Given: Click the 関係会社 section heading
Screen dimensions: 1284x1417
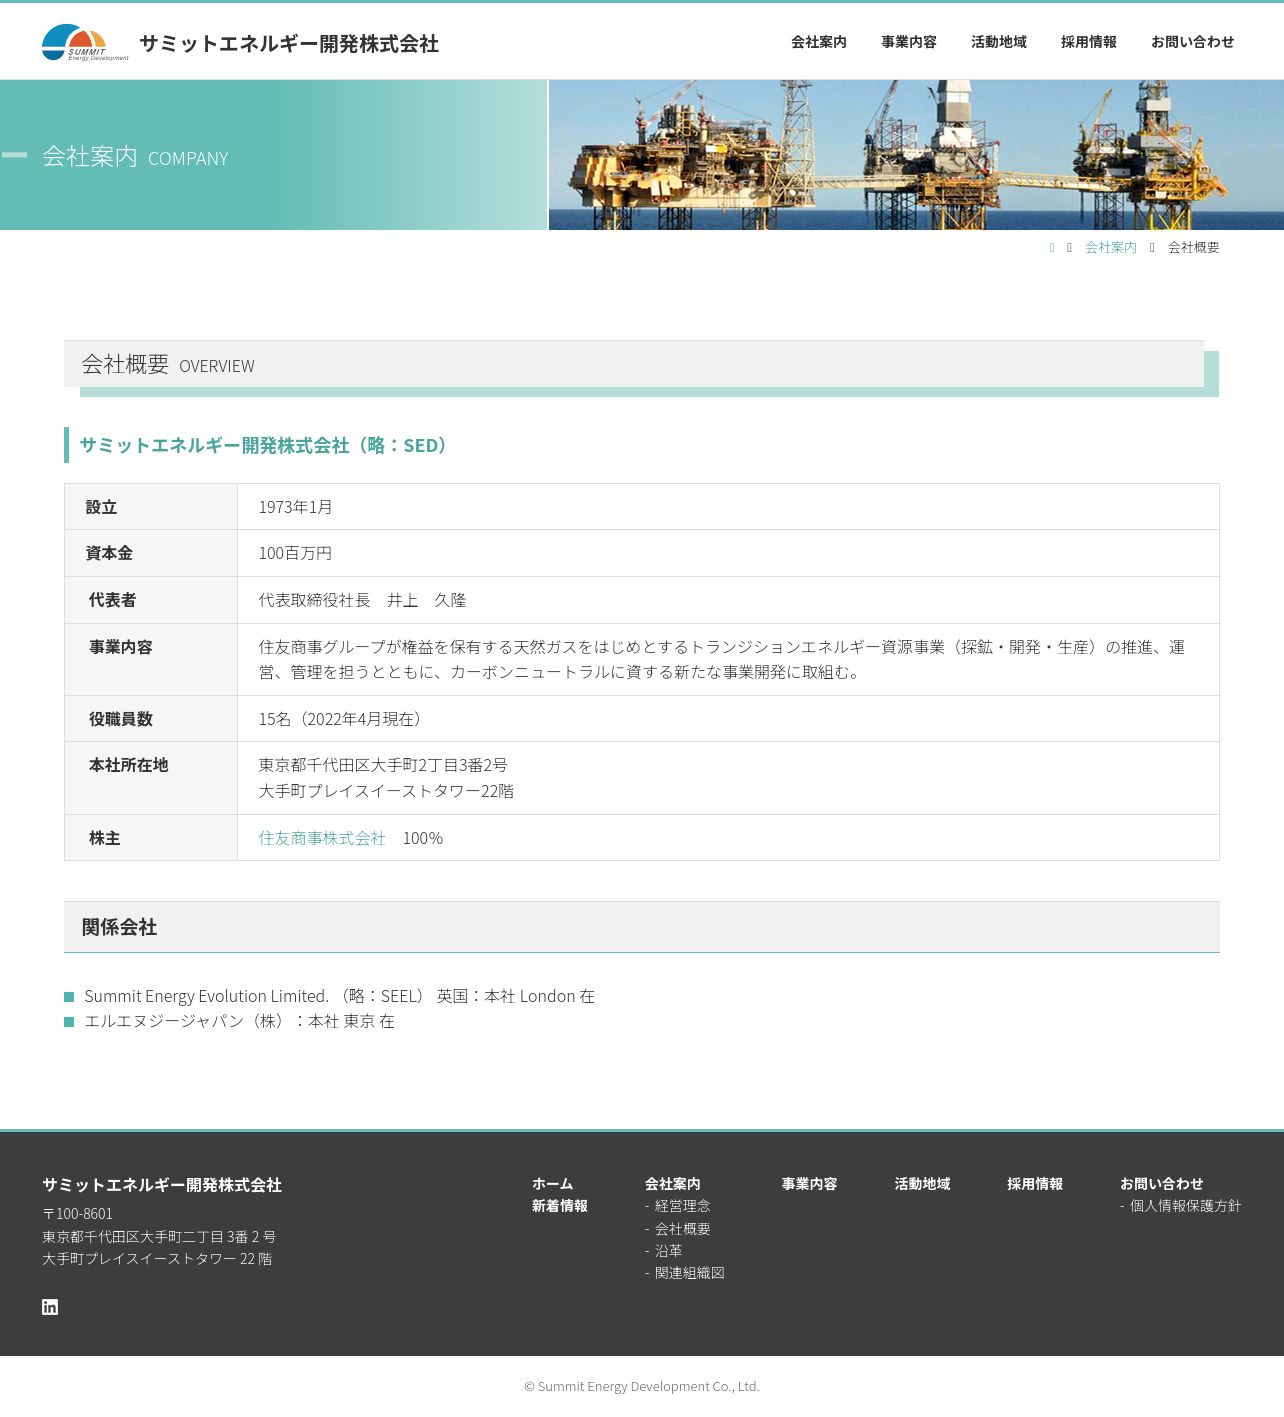Looking at the screenshot, I should pos(642,927).
